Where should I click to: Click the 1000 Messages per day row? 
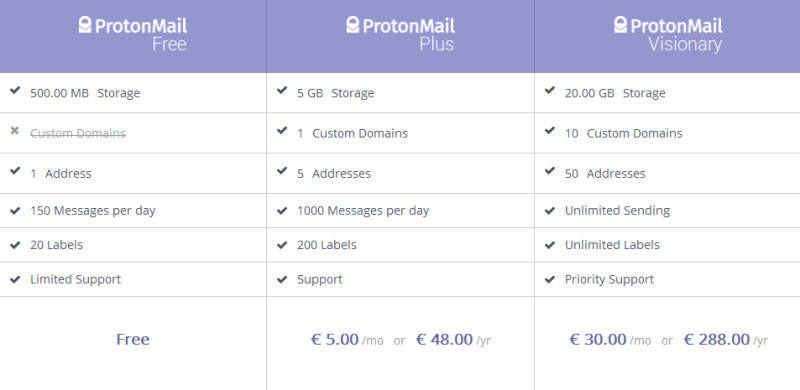point(401,211)
